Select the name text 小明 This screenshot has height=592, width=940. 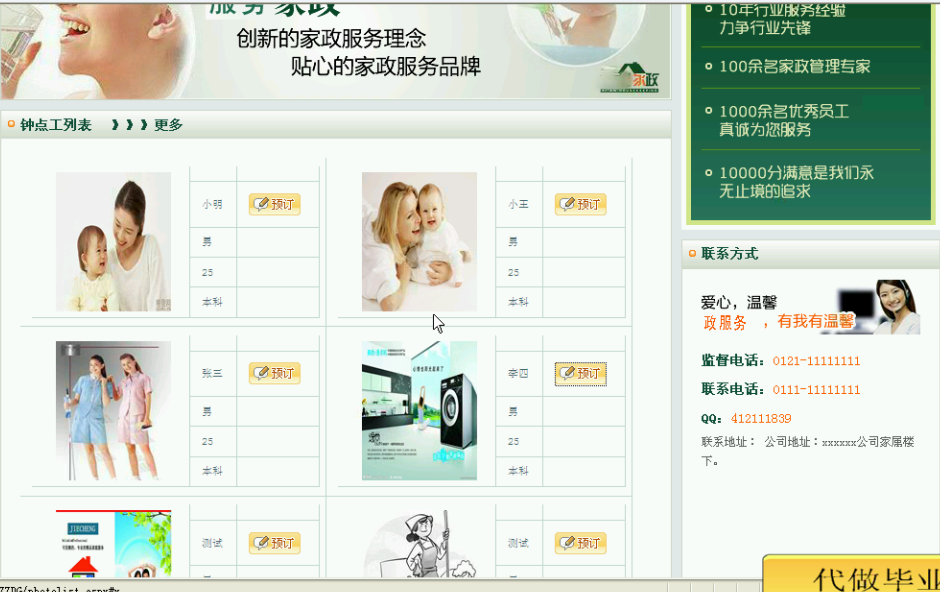[212, 204]
